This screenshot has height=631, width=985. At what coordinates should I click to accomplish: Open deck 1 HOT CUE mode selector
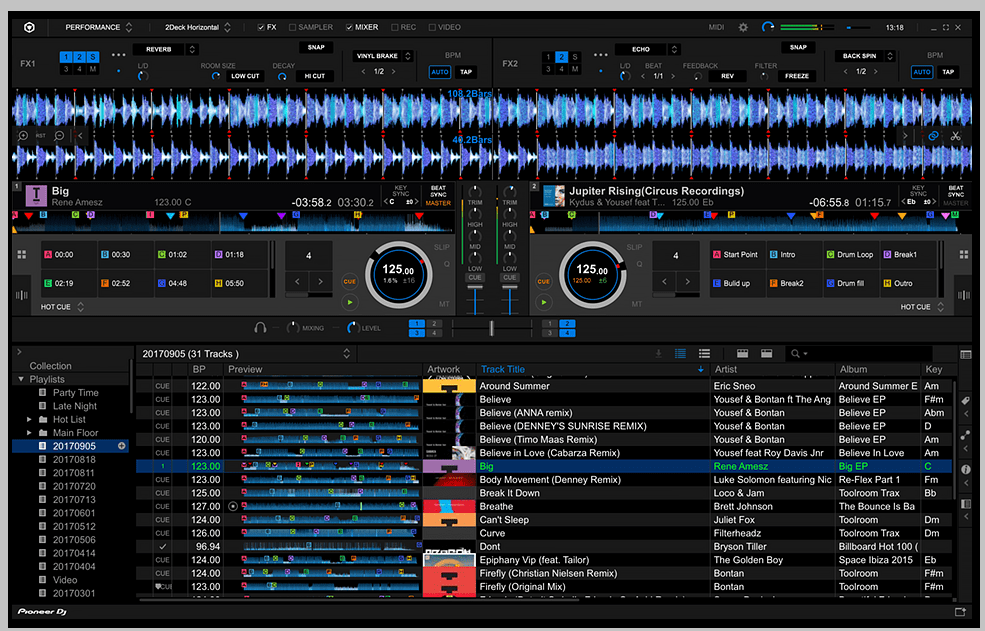coord(62,307)
